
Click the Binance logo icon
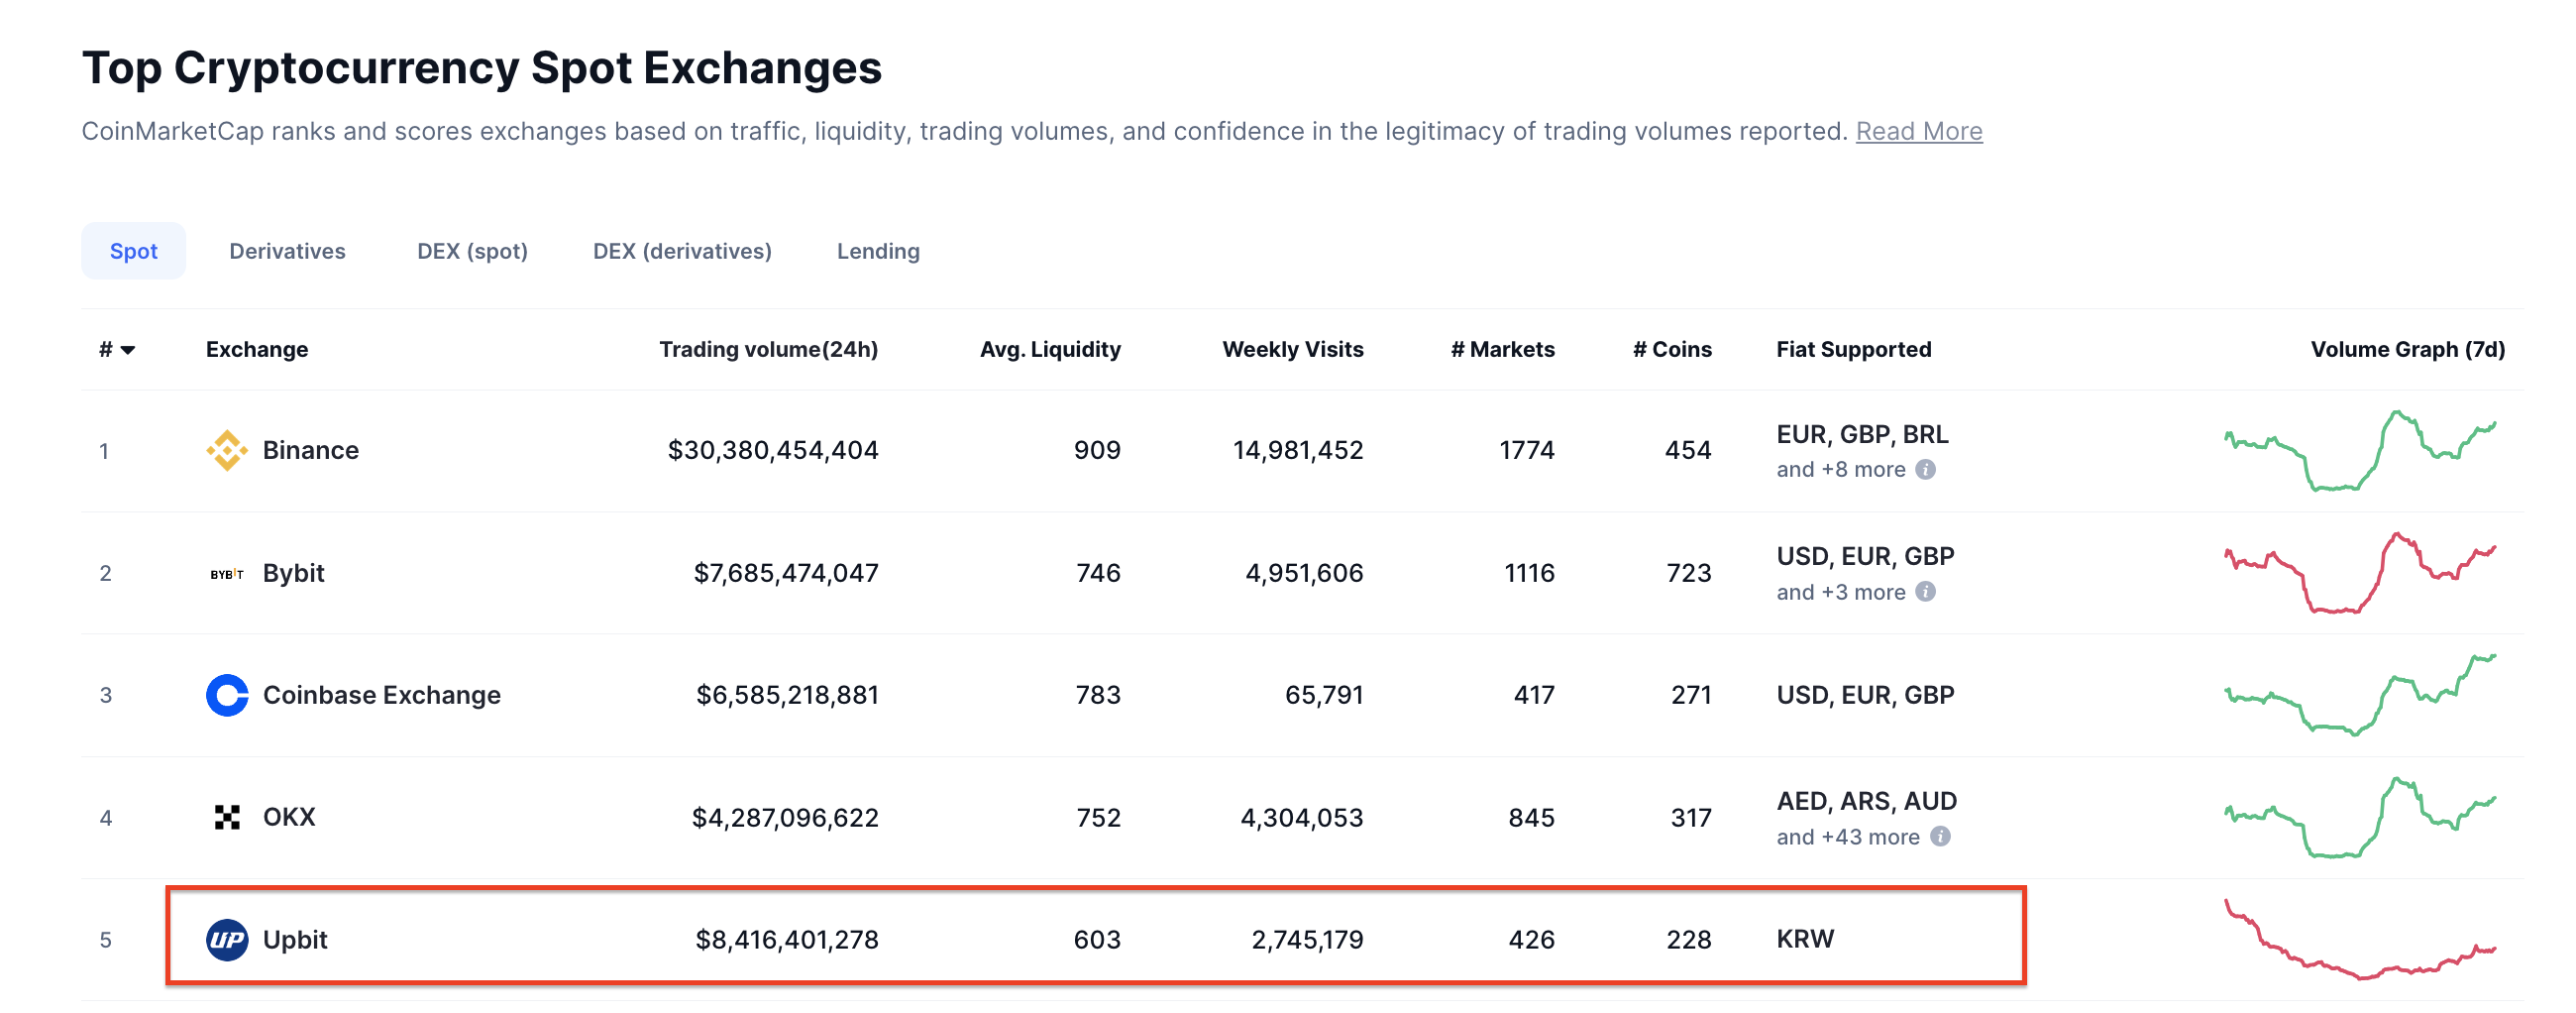pyautogui.click(x=227, y=450)
